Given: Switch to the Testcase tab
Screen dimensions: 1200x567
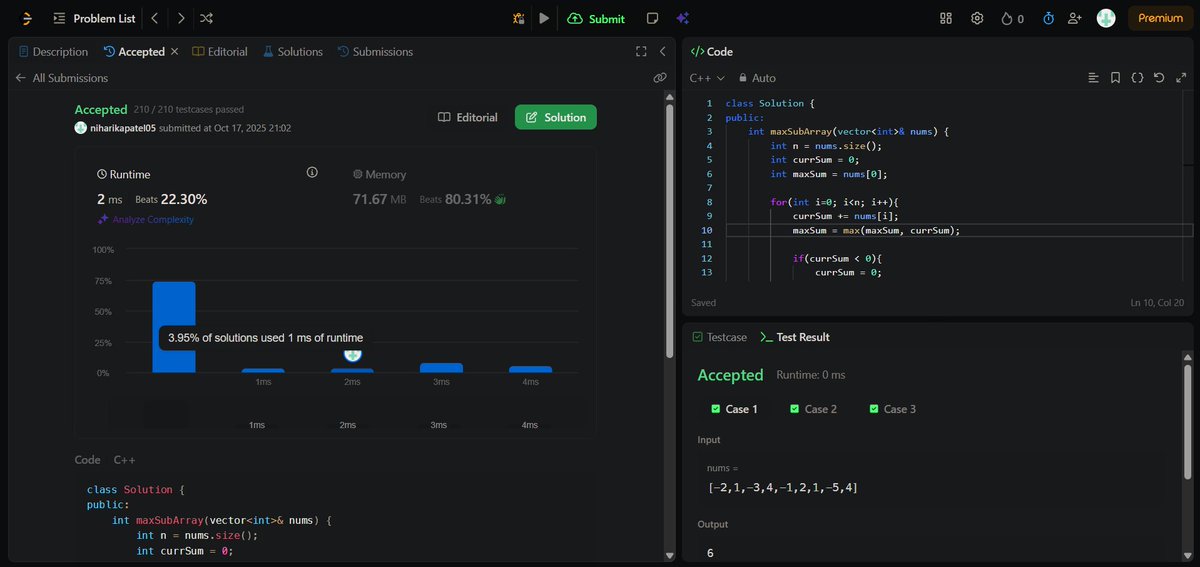Looking at the screenshot, I should click(x=720, y=337).
